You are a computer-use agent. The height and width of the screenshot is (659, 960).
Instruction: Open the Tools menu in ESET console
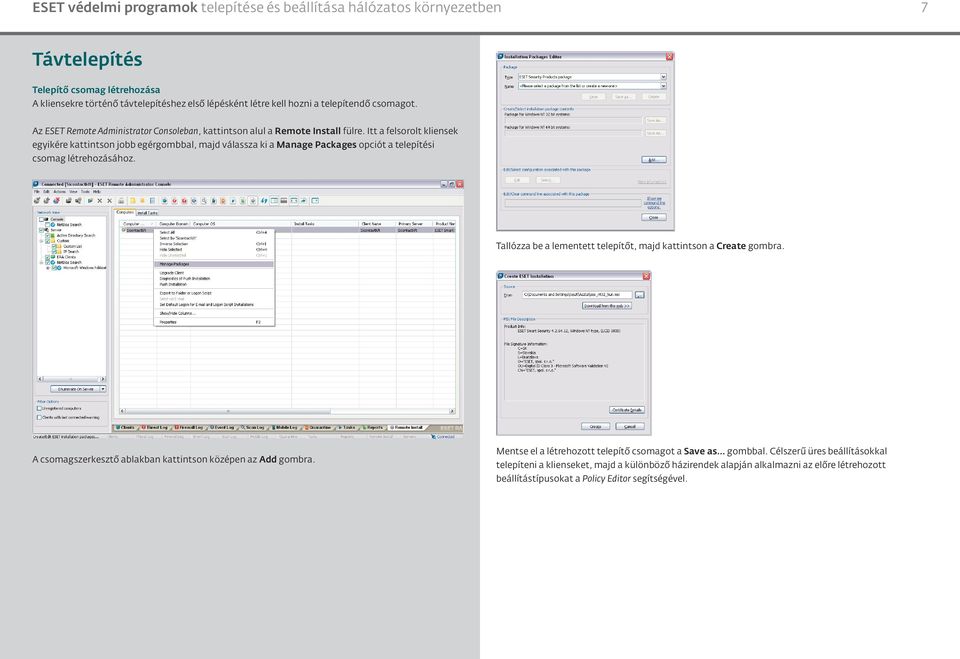click(85, 192)
